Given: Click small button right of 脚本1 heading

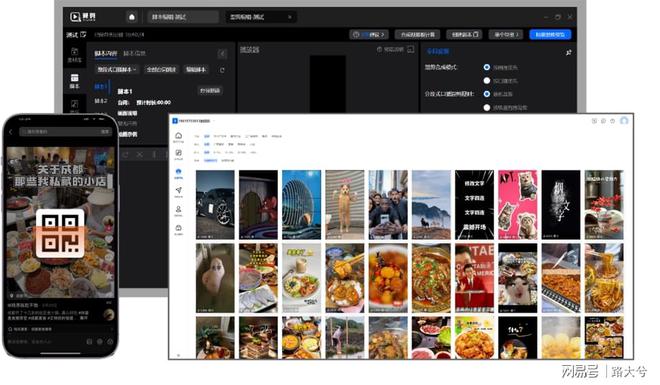Looking at the screenshot, I should click(x=210, y=90).
